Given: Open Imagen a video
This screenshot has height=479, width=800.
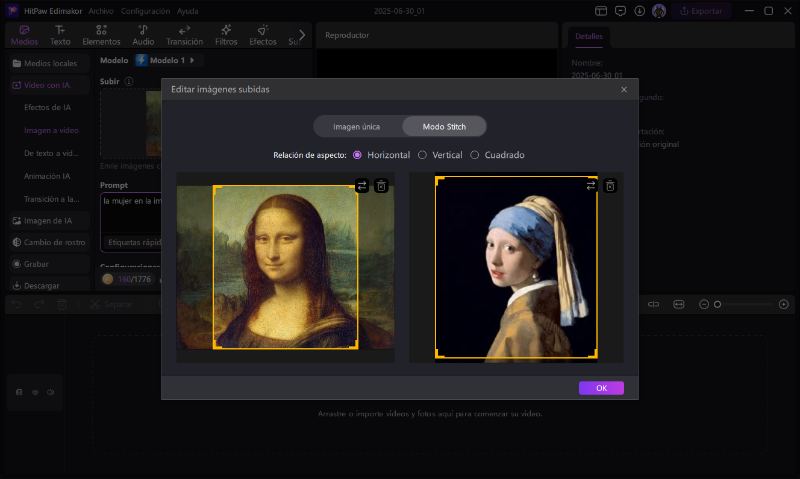Looking at the screenshot, I should click(x=51, y=130).
